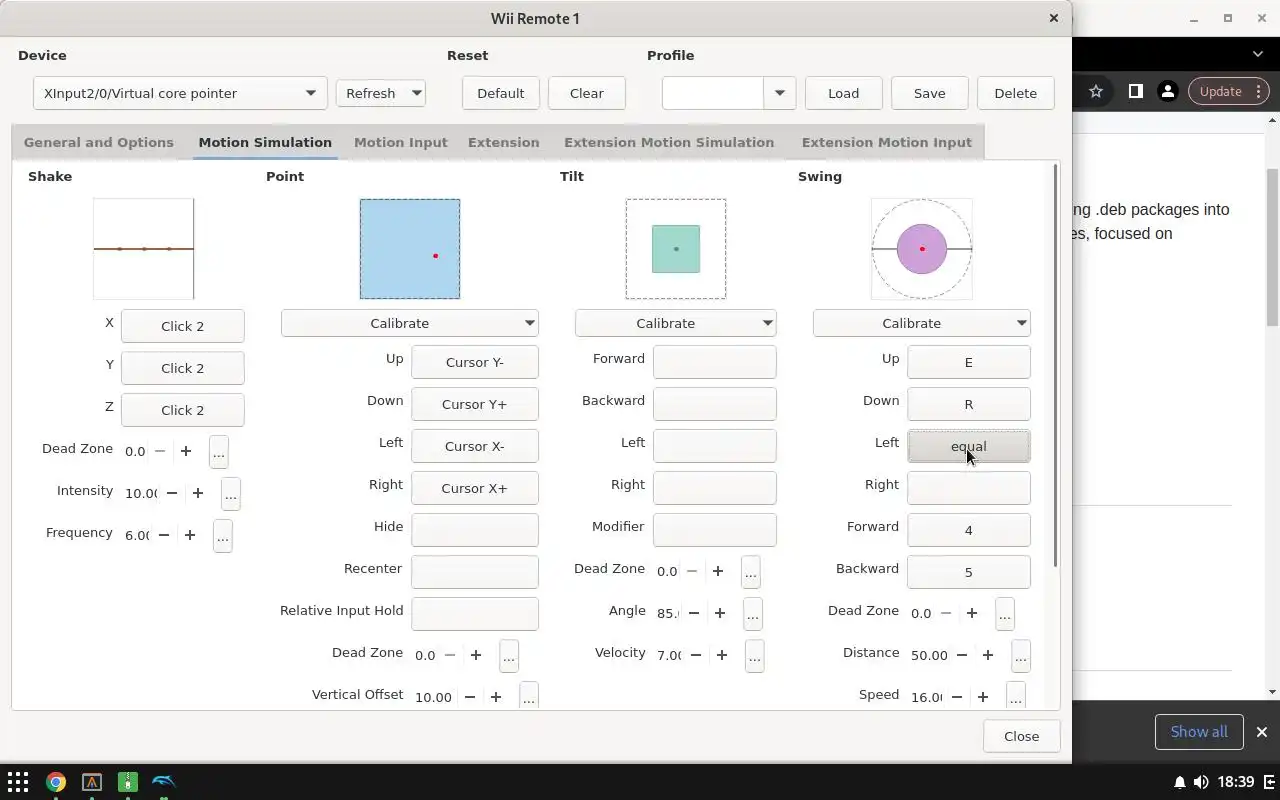Click the volume speaker icon in the tray
1280x800 pixels.
point(1201,782)
